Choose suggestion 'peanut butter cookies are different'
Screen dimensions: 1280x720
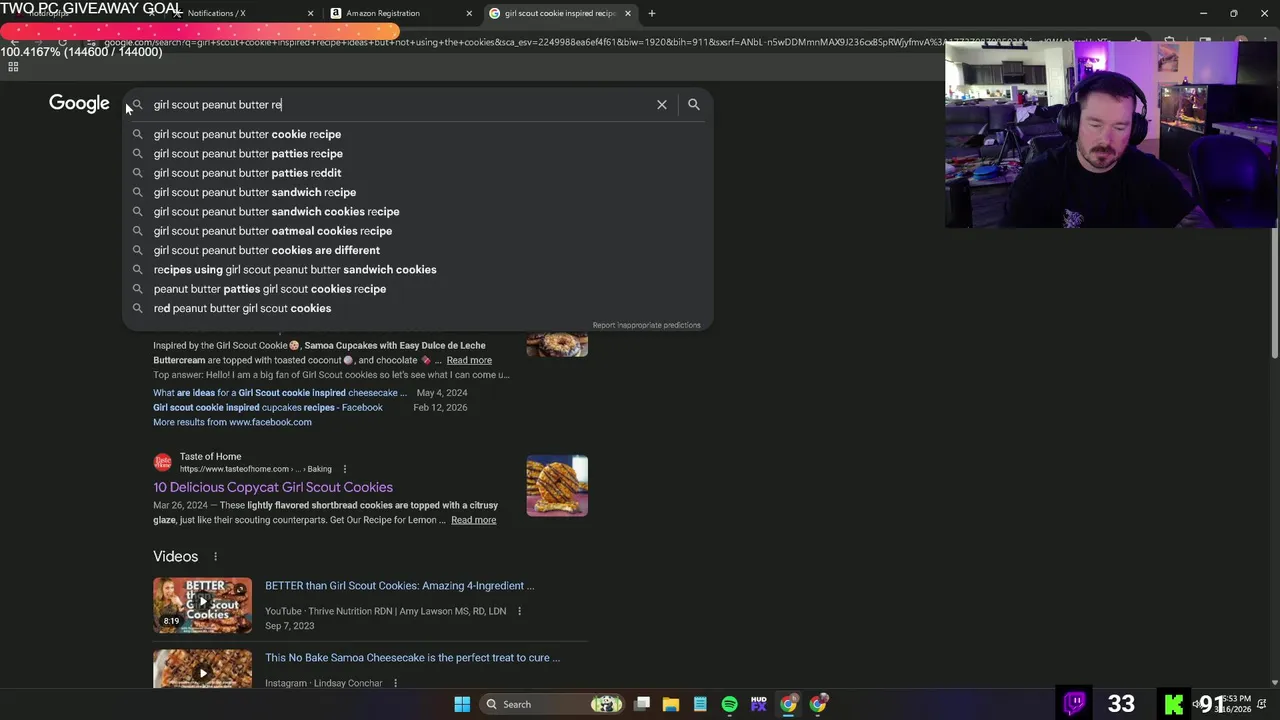[418, 250]
